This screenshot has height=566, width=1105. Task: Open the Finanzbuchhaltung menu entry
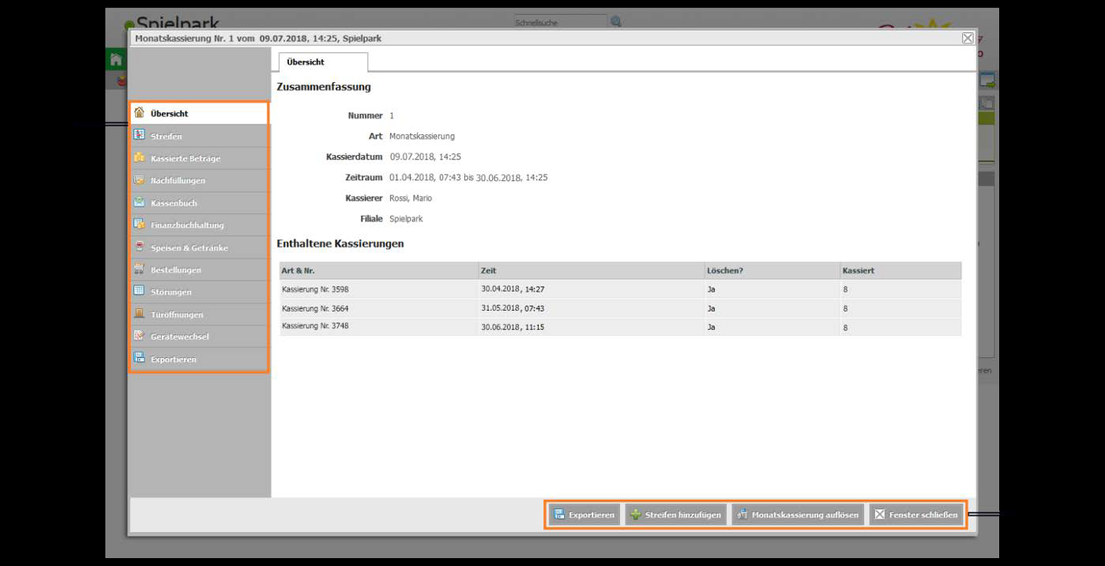[199, 225]
